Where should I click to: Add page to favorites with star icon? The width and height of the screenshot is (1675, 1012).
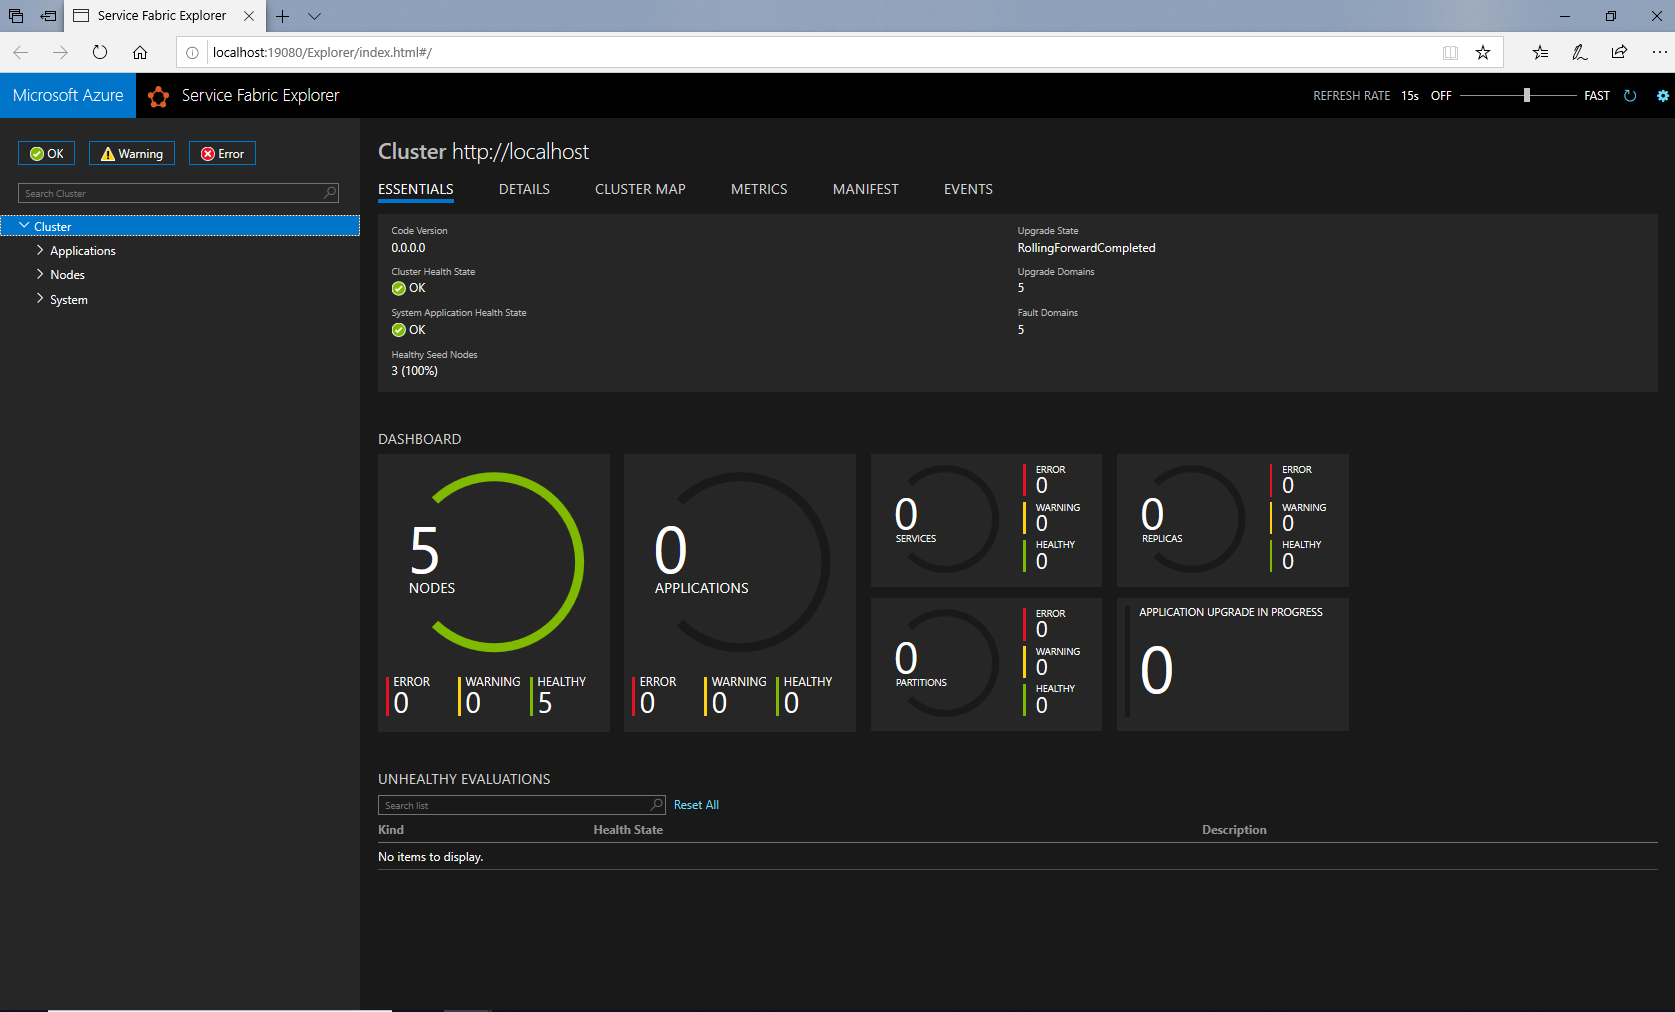(x=1483, y=53)
